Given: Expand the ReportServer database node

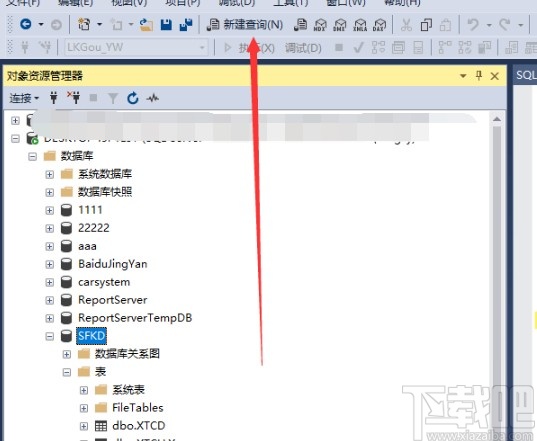Looking at the screenshot, I should (x=50, y=300).
